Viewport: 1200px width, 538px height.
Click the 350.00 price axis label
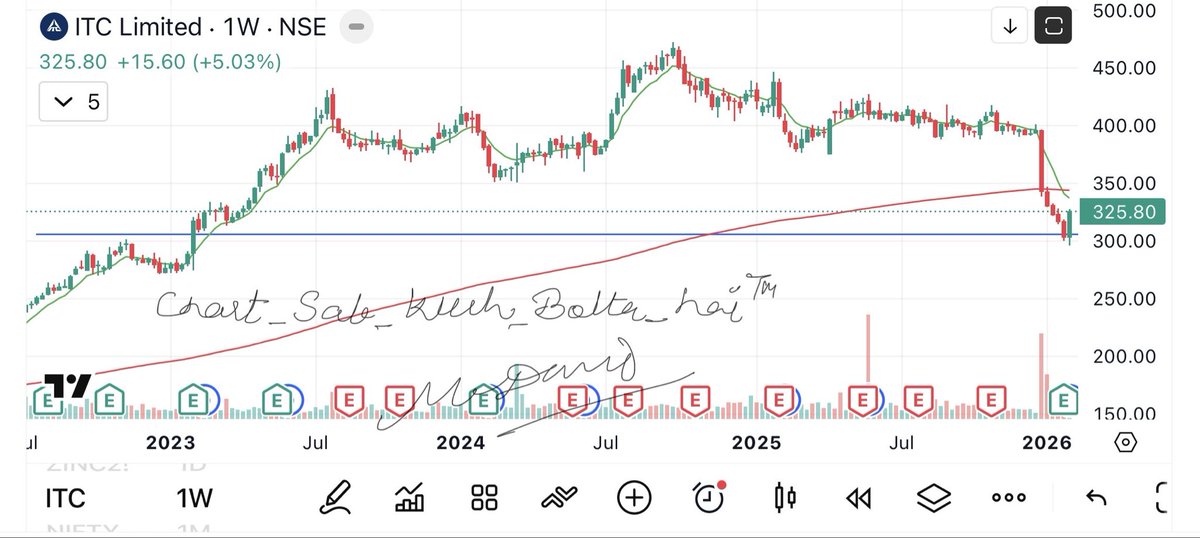tap(1124, 184)
